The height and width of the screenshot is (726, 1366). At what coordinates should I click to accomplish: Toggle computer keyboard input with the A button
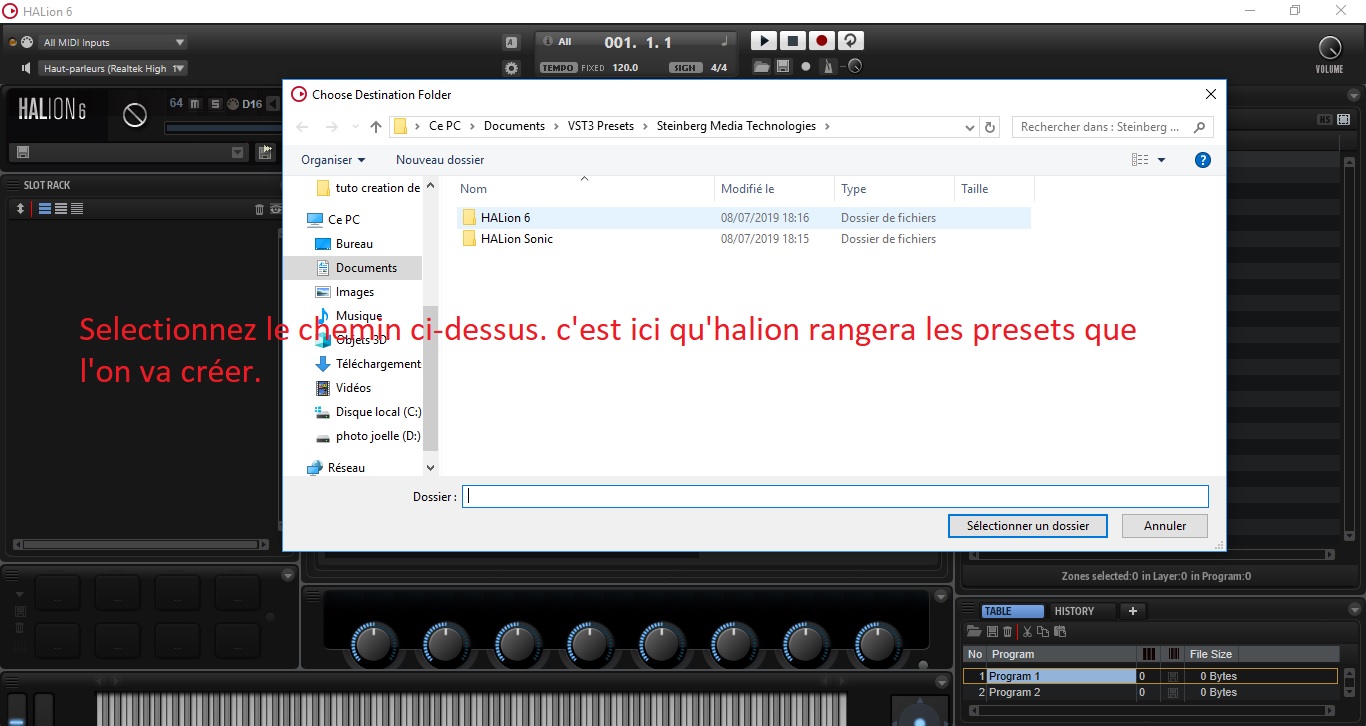509,41
